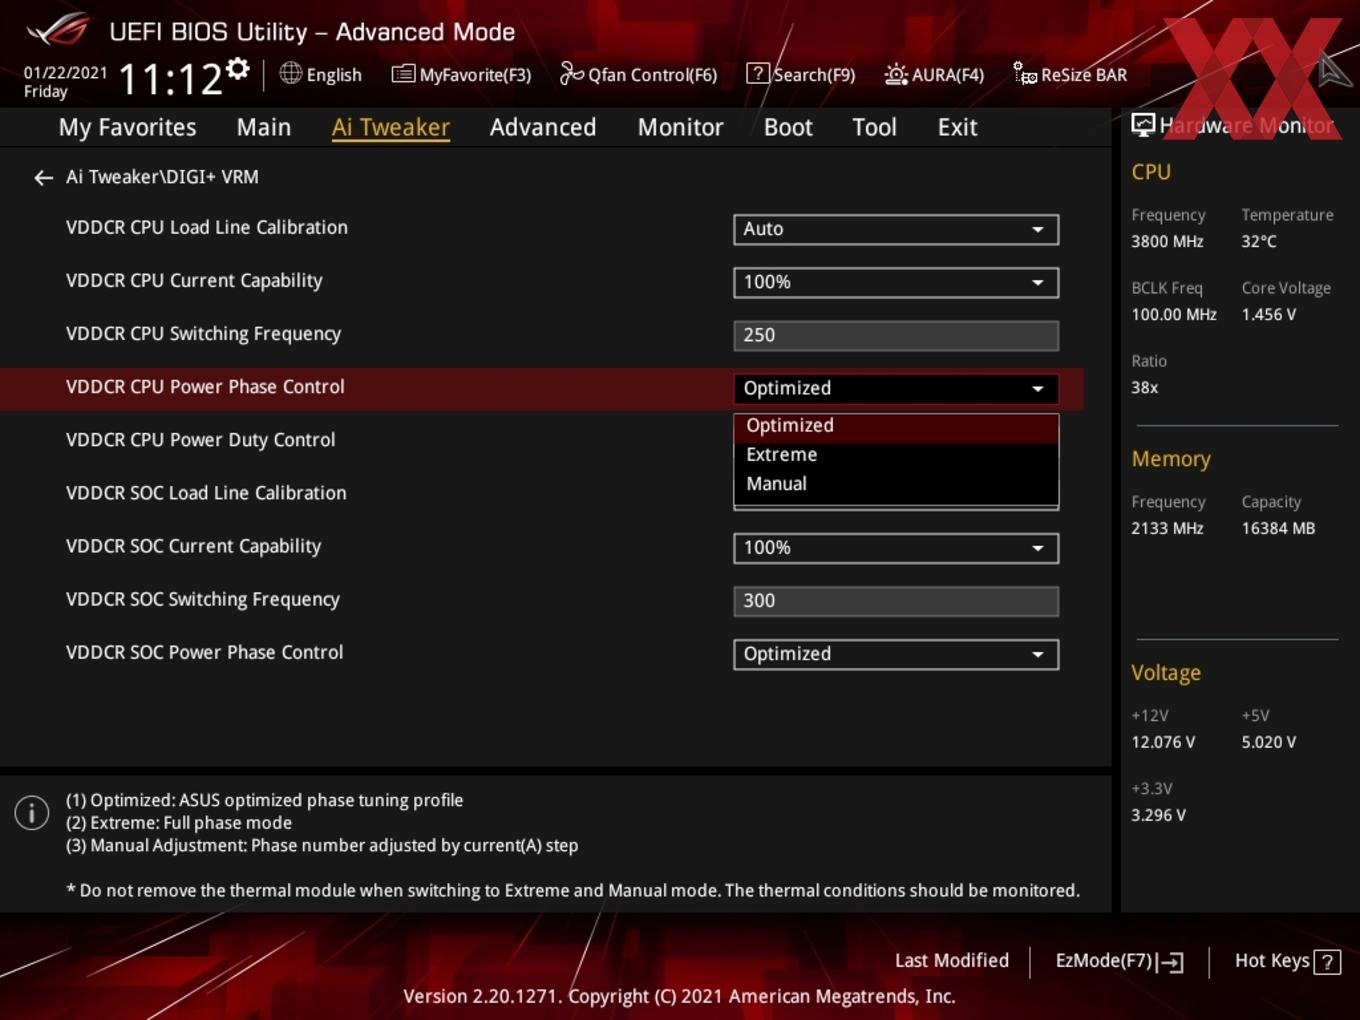Screen dimensions: 1360x1020
Task: Click the Hot Keys question mark icon
Action: pyautogui.click(x=1327, y=962)
